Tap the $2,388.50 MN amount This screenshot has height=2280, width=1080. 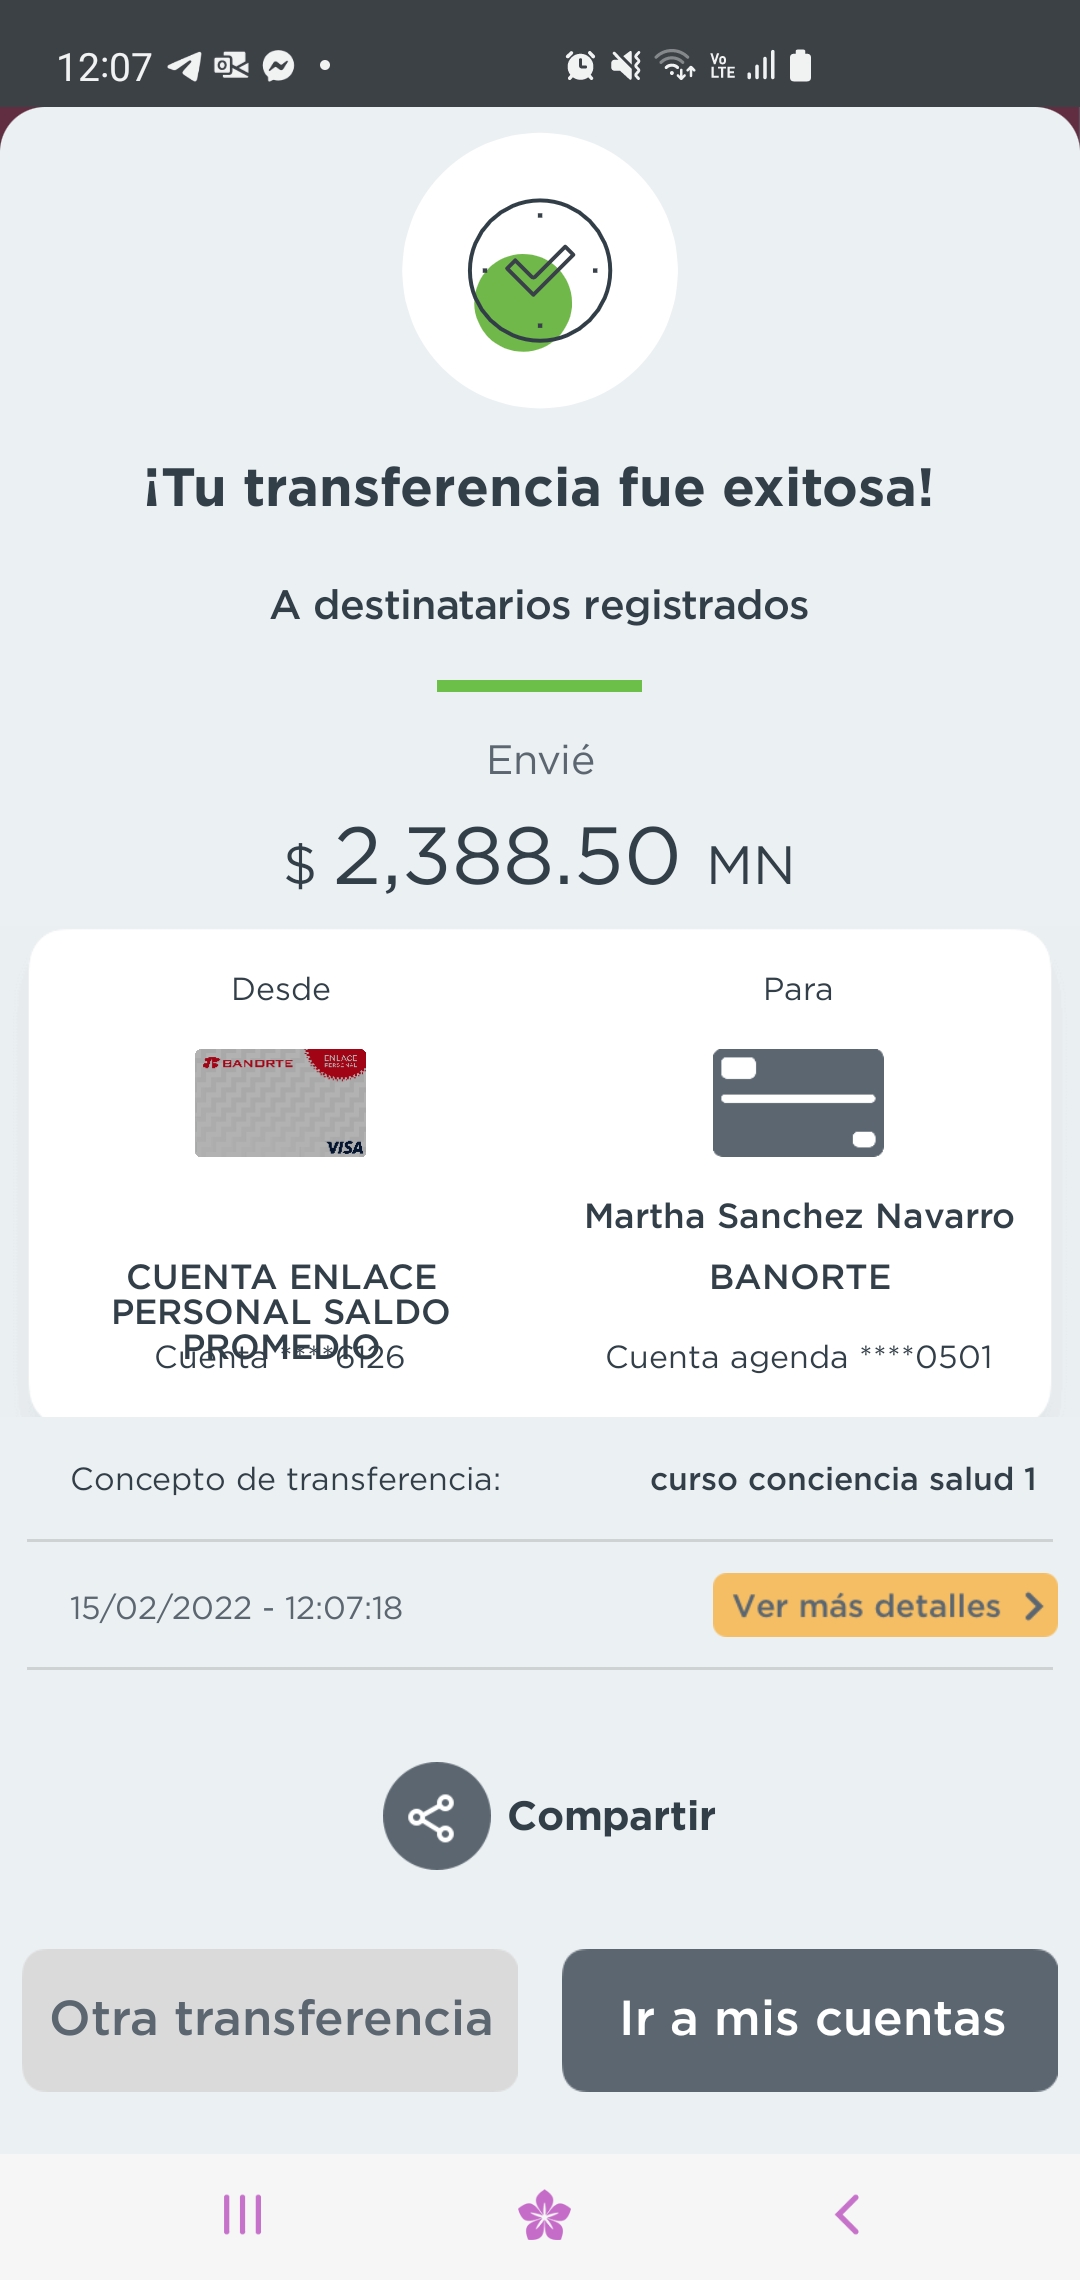click(x=540, y=858)
